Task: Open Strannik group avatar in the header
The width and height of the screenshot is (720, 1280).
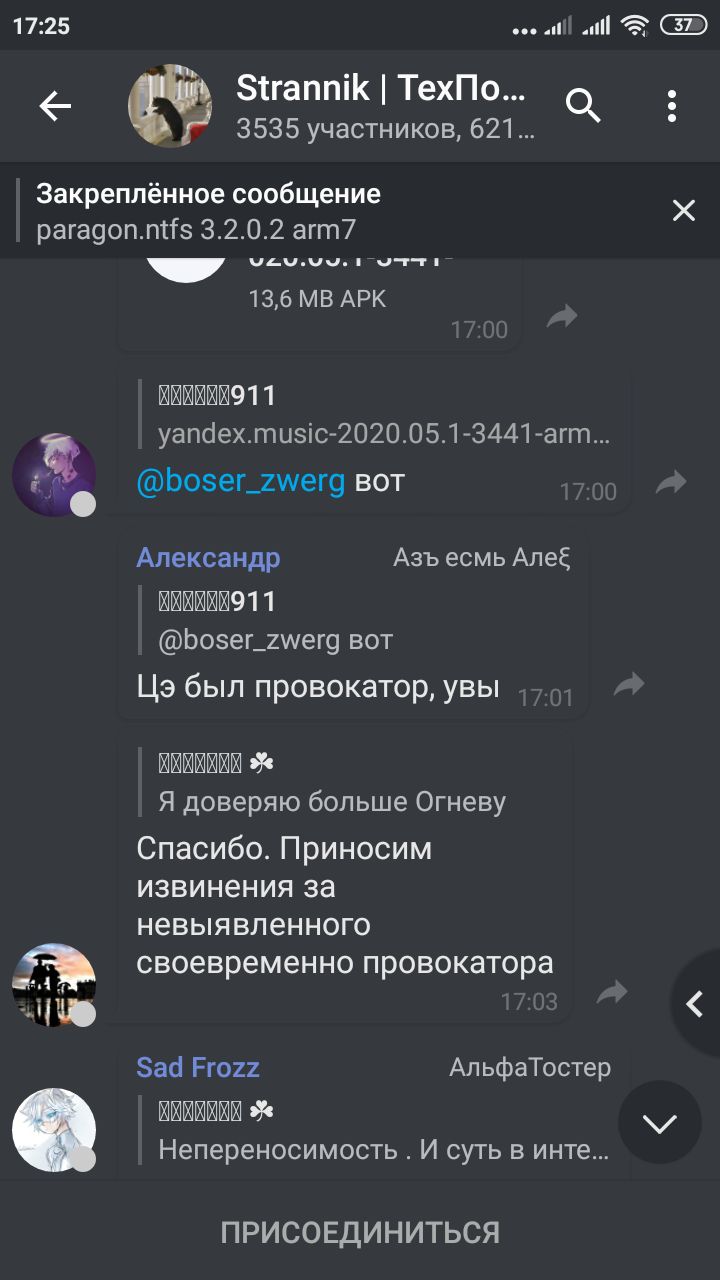Action: click(170, 106)
